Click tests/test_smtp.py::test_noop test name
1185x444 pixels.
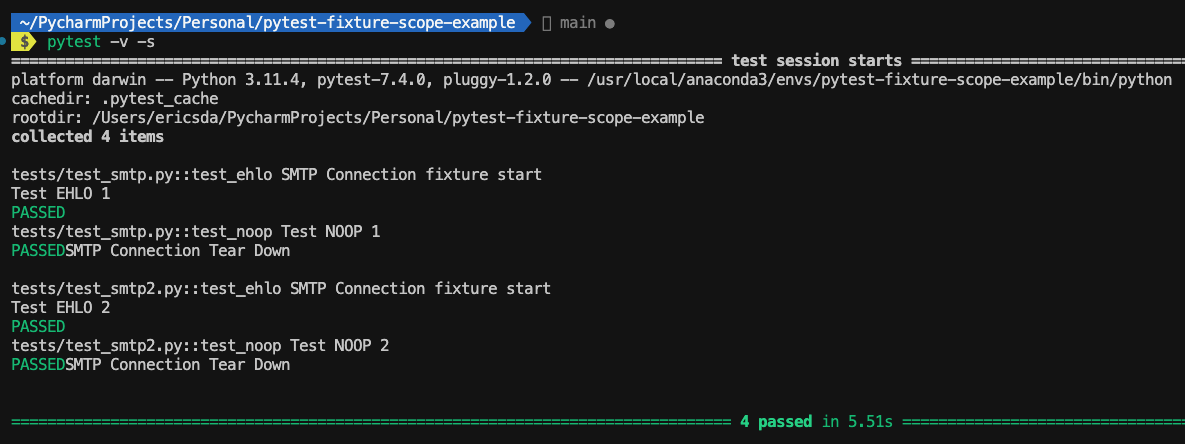(141, 231)
